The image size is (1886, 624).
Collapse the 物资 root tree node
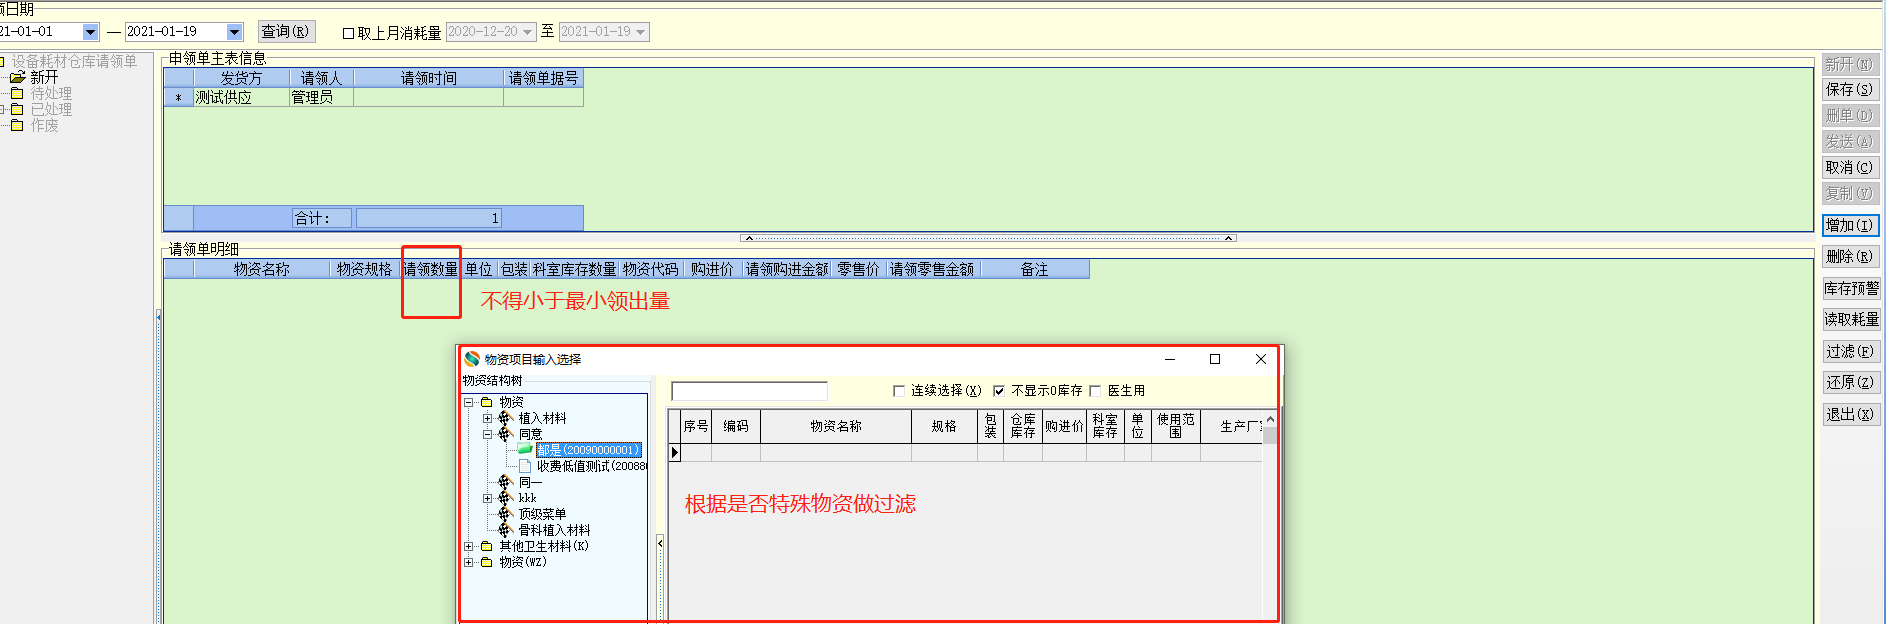pyautogui.click(x=468, y=402)
